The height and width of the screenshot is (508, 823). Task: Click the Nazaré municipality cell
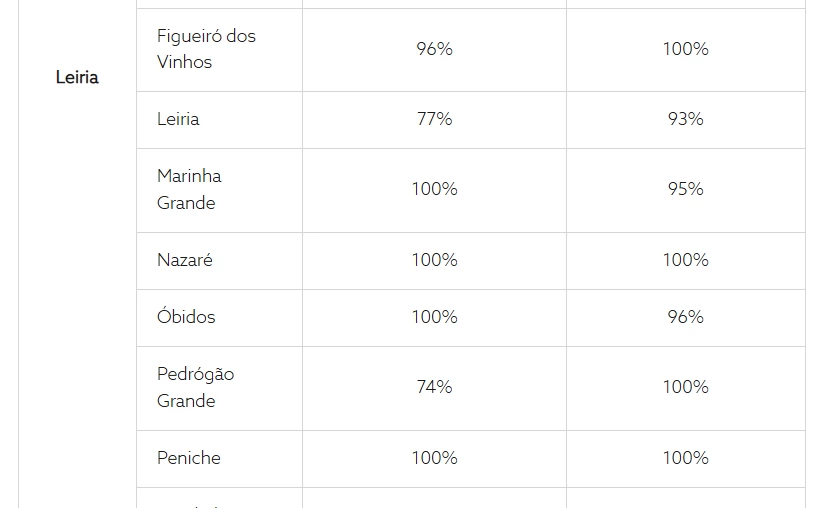[x=185, y=260]
